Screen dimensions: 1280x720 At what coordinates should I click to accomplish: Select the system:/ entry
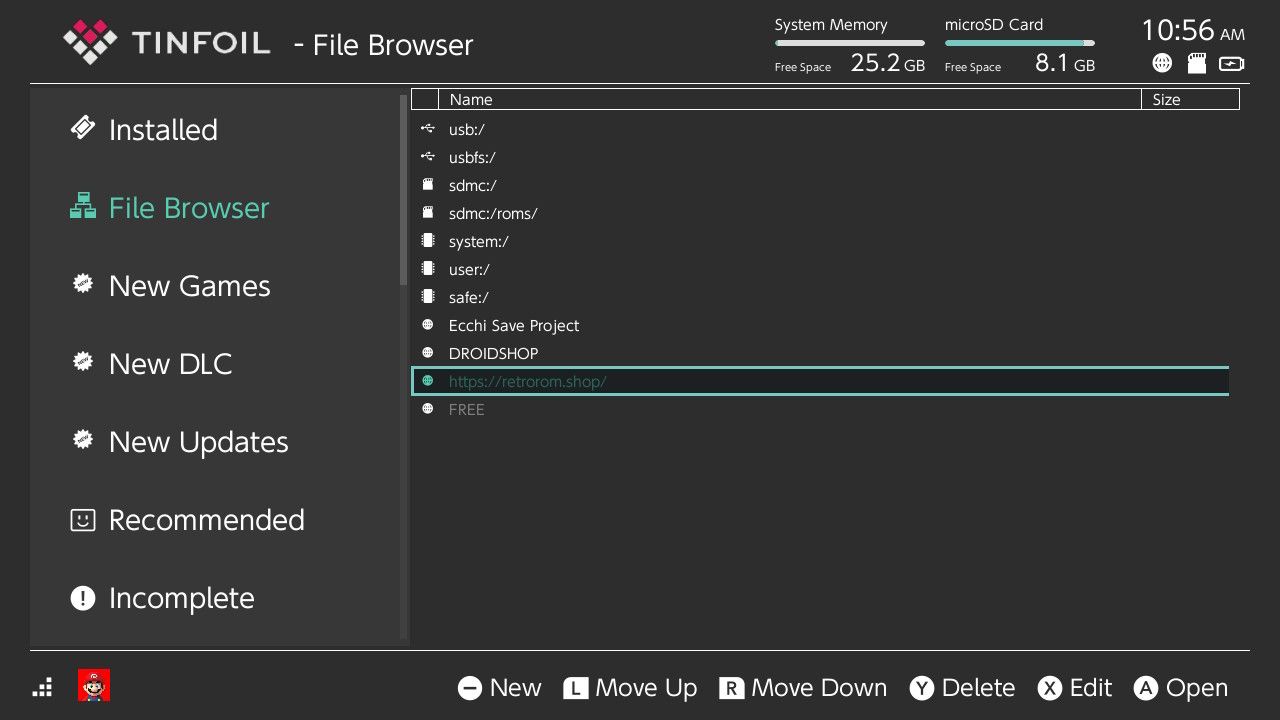click(x=820, y=241)
